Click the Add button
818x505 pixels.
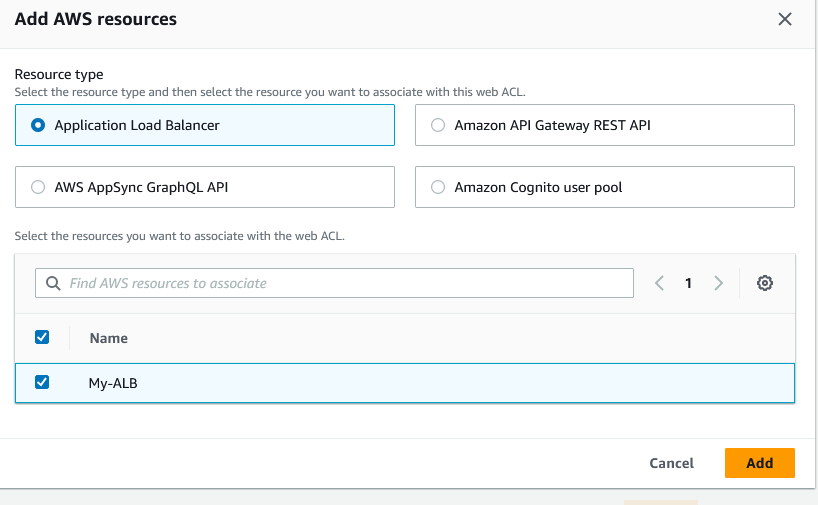coord(759,463)
